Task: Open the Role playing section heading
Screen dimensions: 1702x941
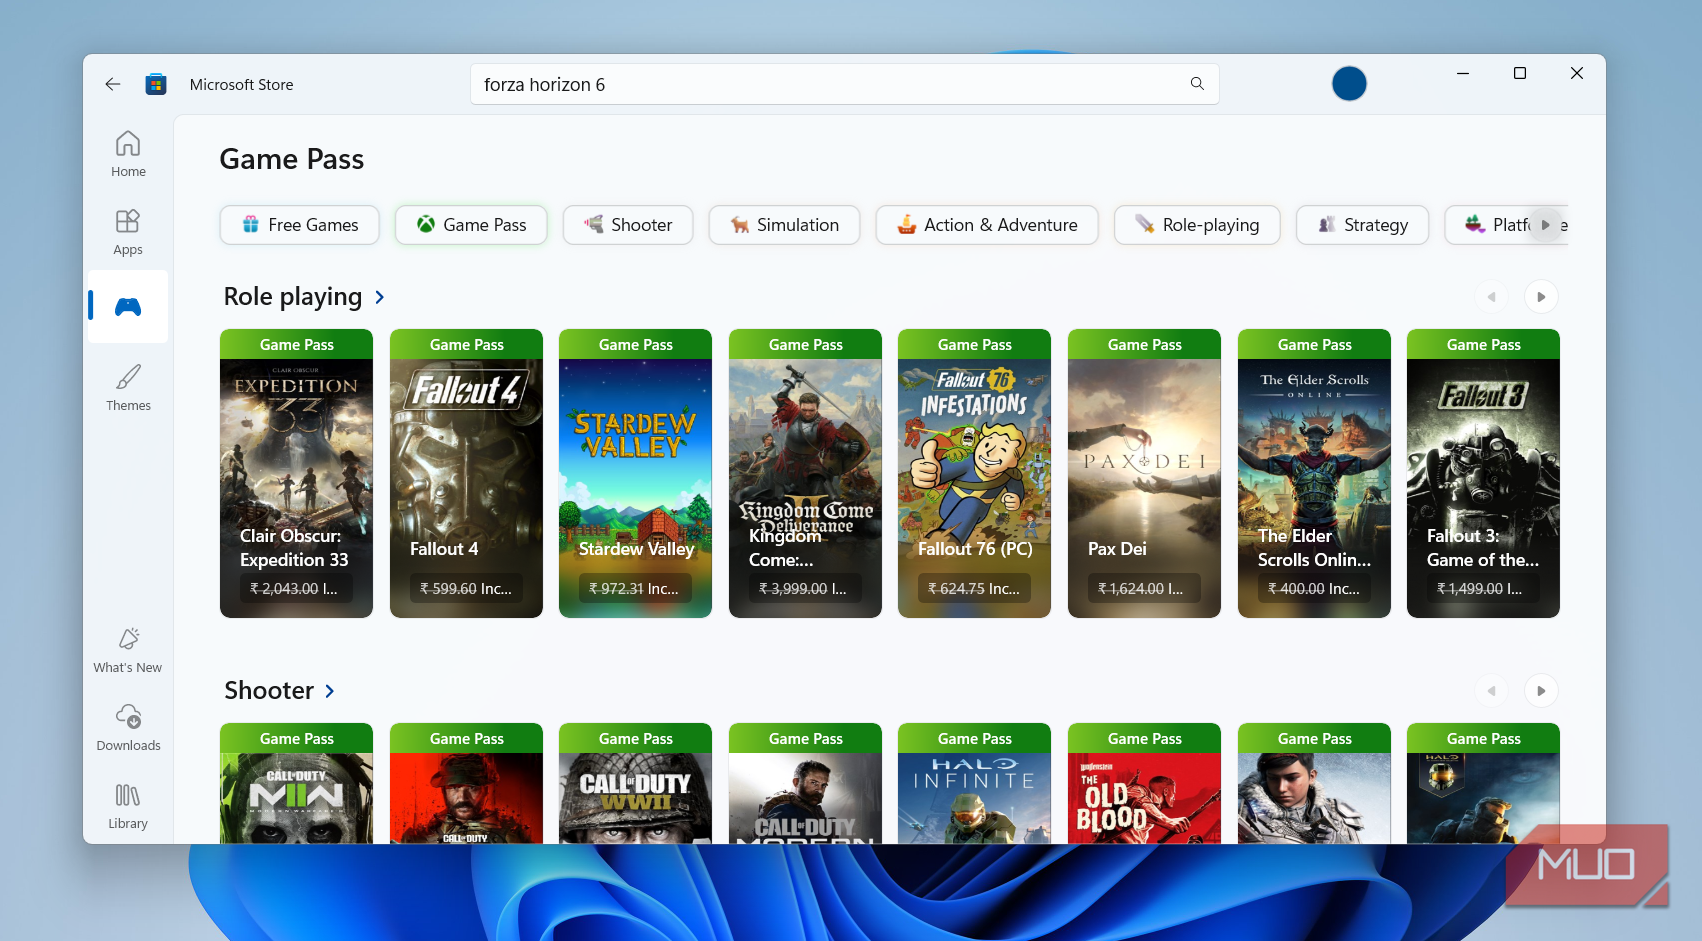Action: point(304,297)
